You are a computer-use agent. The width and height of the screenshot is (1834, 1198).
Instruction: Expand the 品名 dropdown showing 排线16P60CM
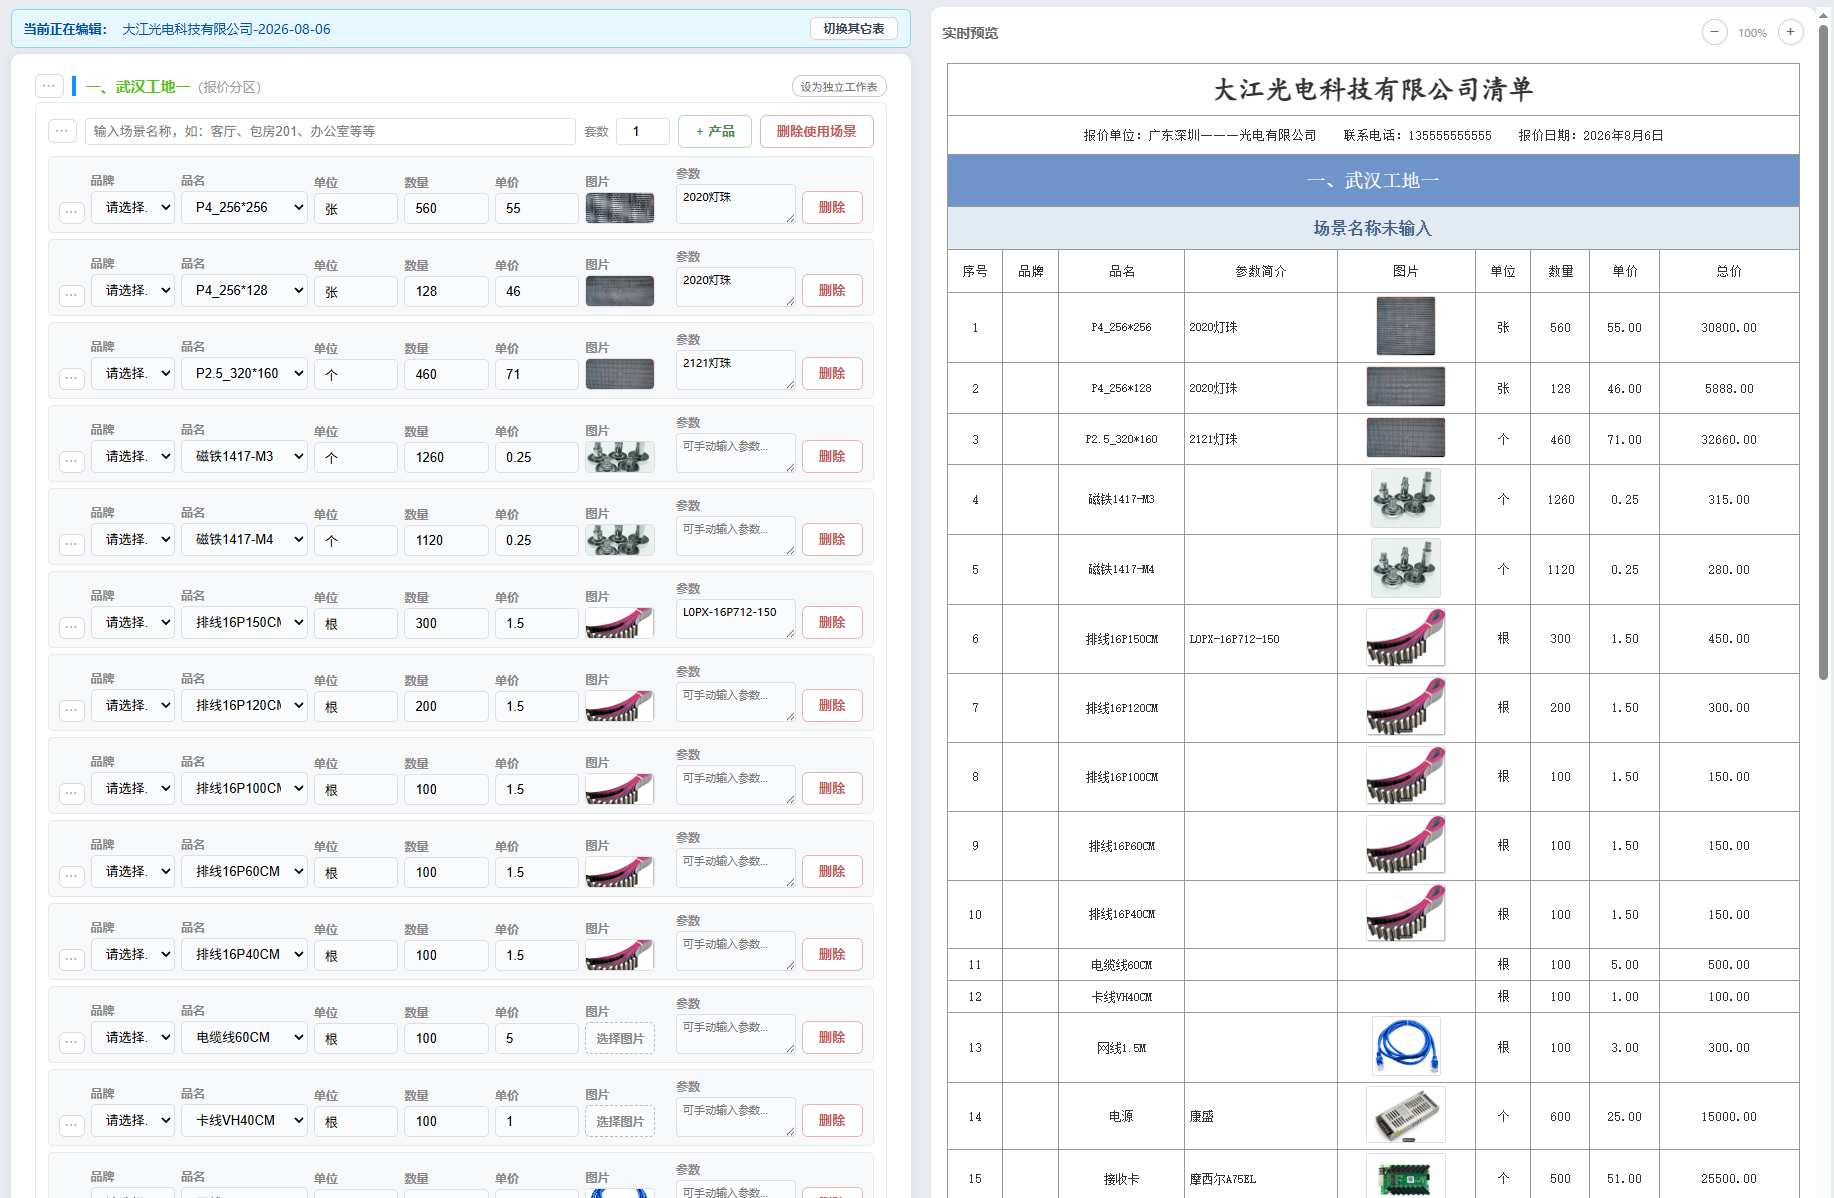244,871
